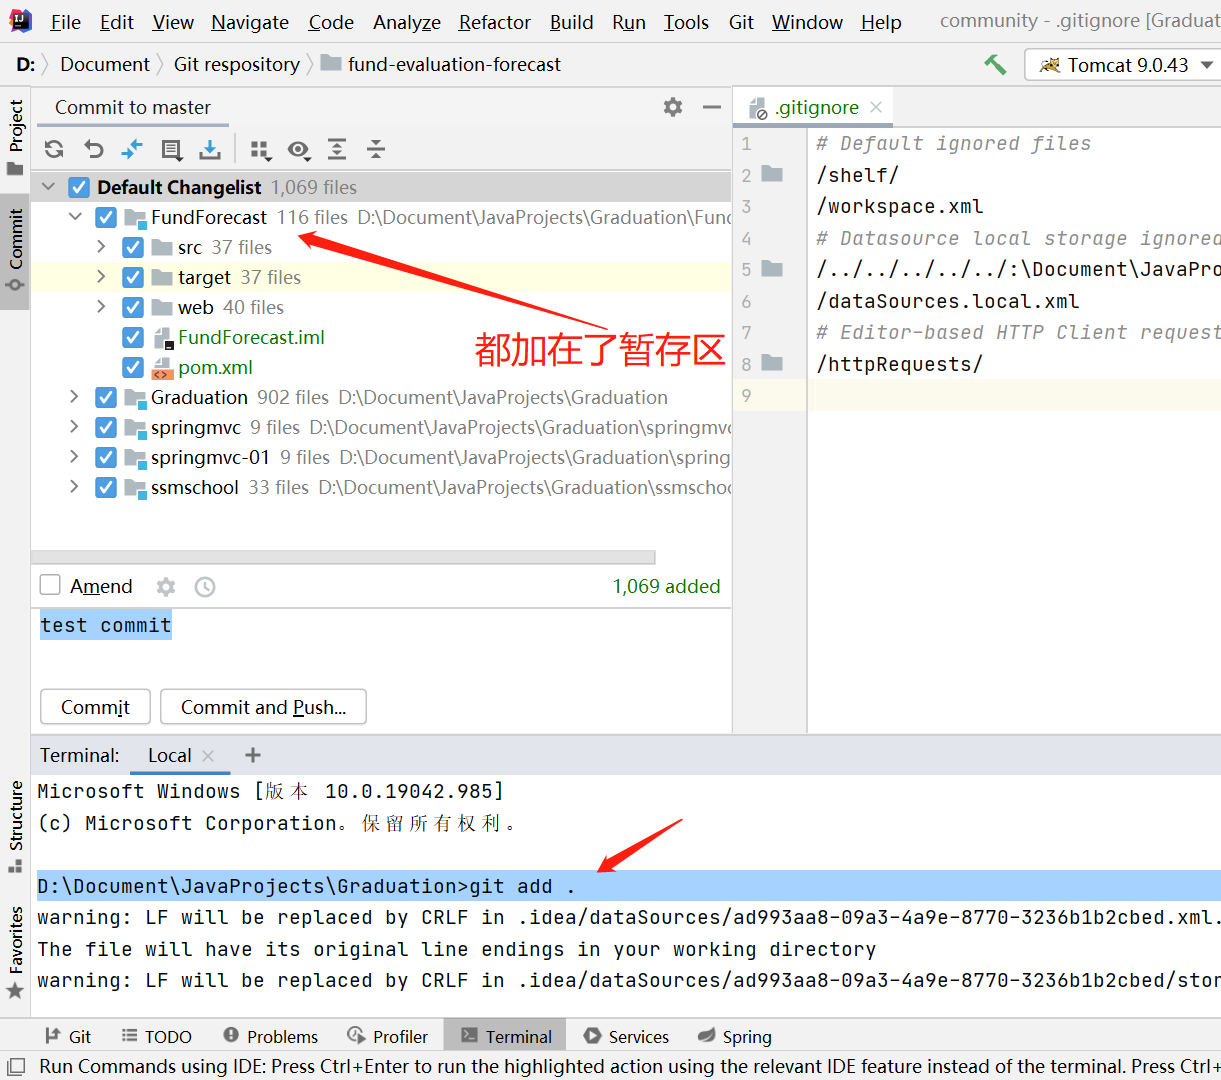Open the File menu
1221x1080 pixels.
coord(65,22)
